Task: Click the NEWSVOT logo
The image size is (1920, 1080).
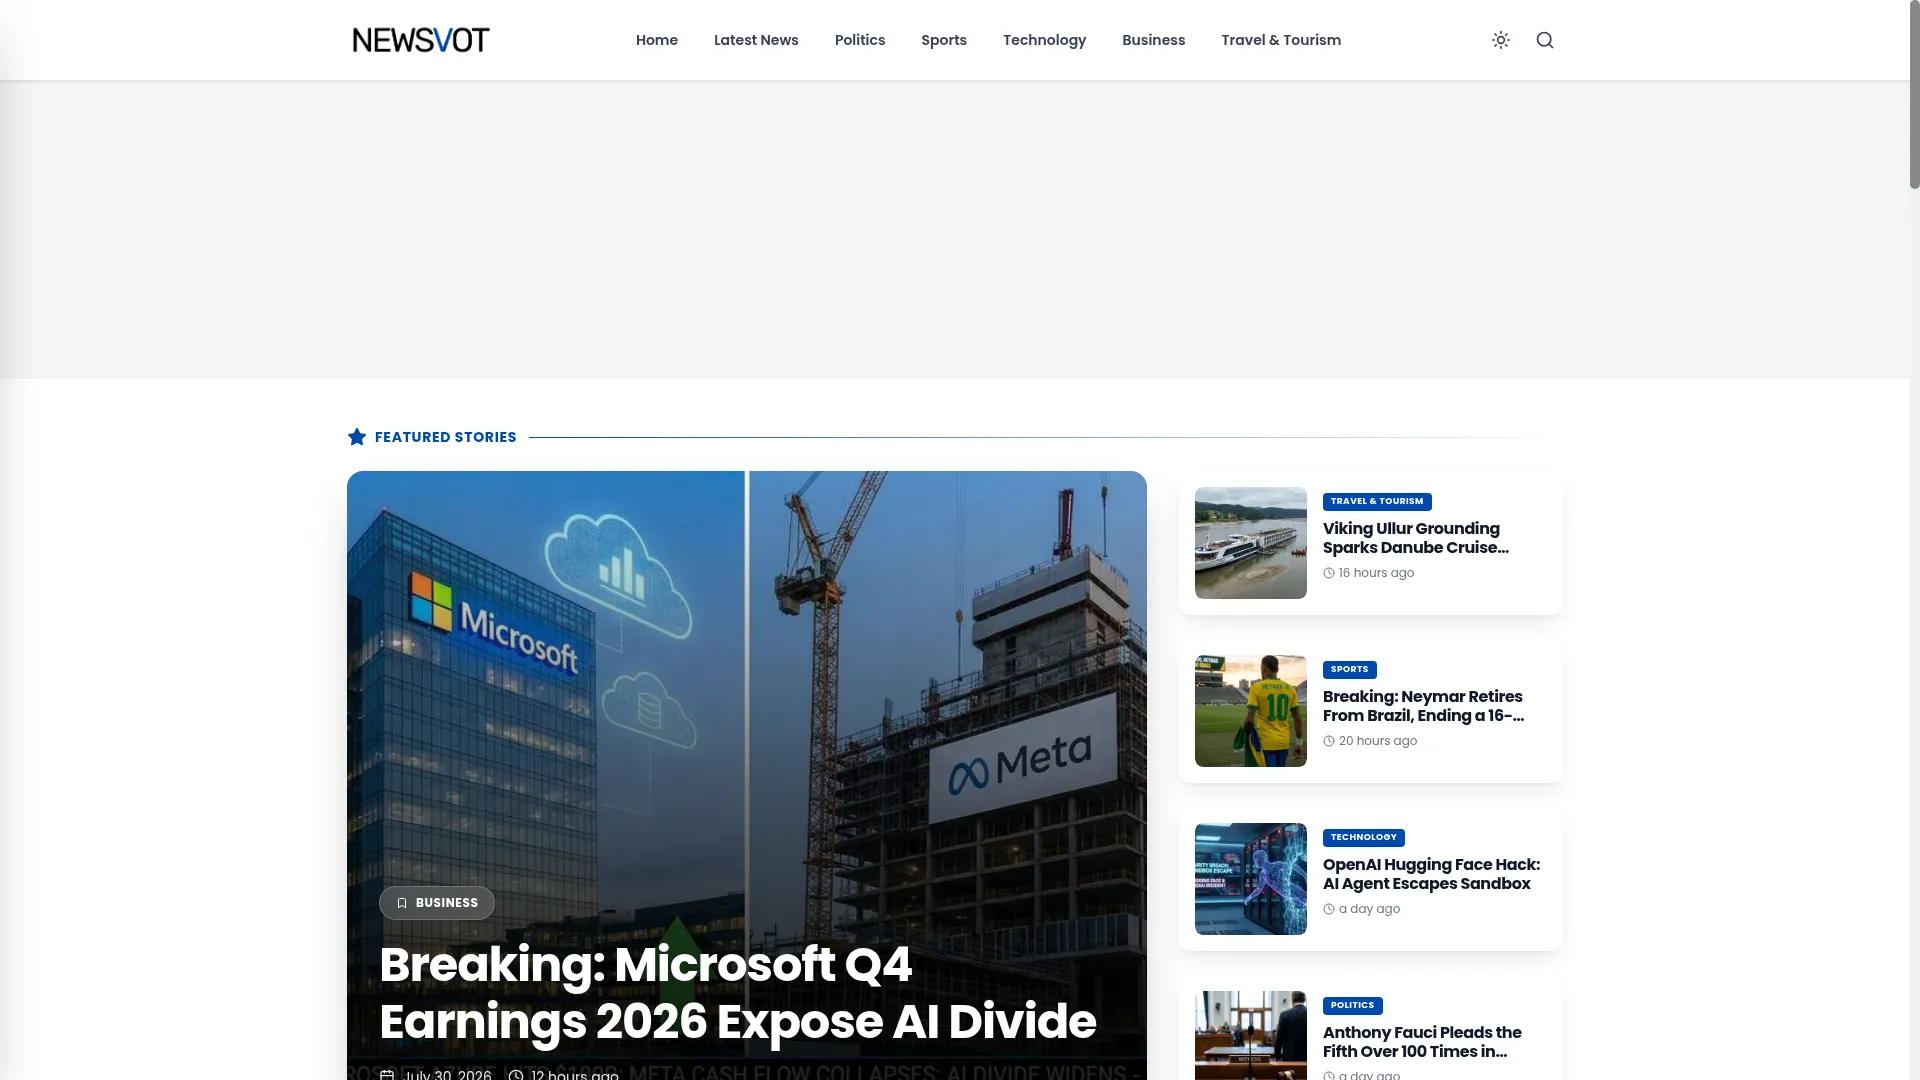Action: (x=421, y=40)
